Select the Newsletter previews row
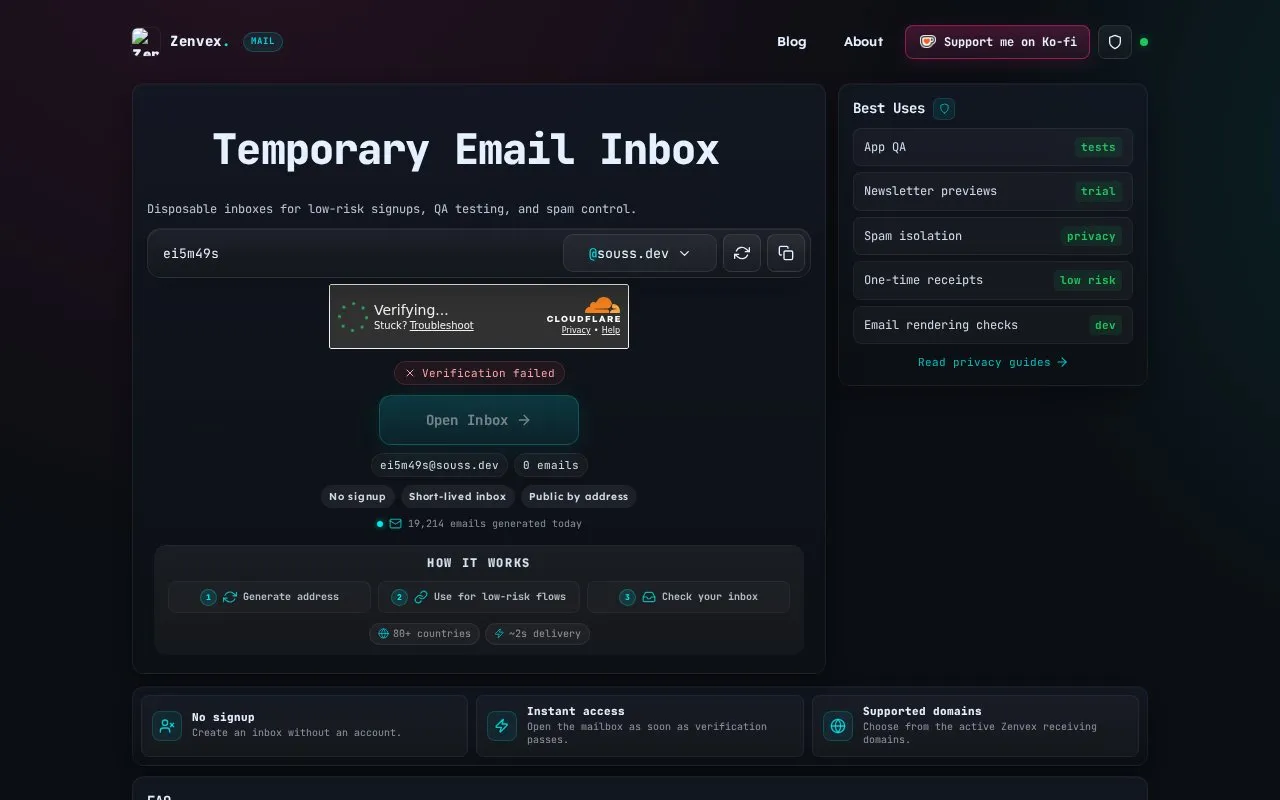The image size is (1280, 800). pyautogui.click(x=993, y=191)
